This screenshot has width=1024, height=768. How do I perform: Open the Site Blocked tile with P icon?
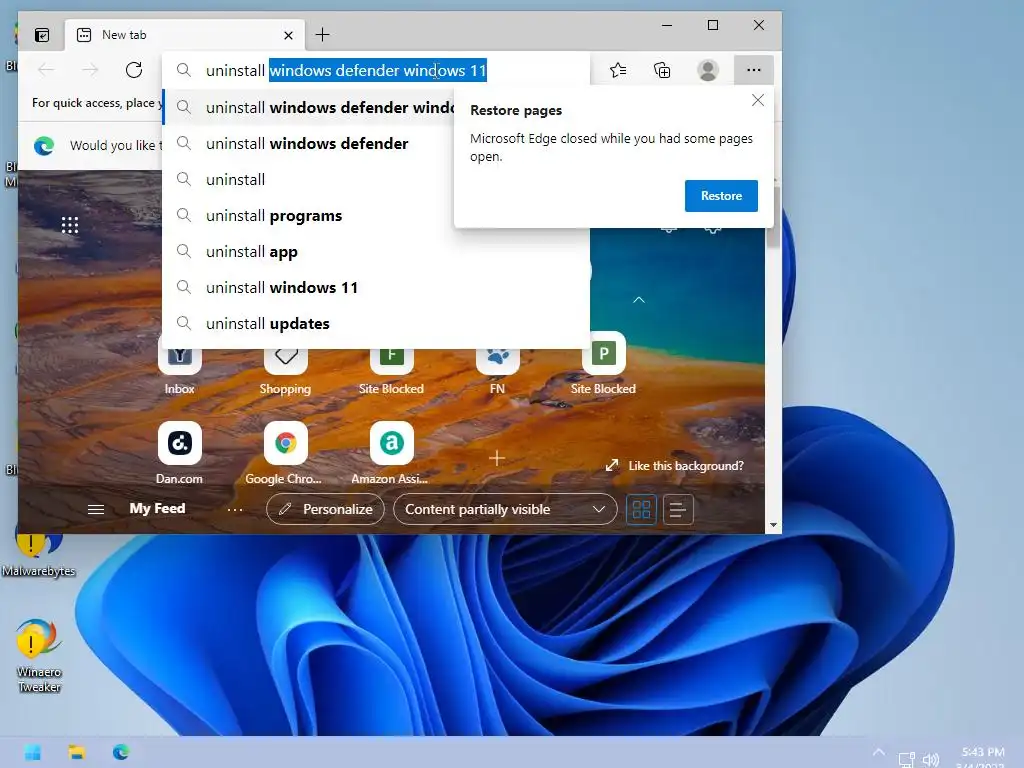point(603,364)
